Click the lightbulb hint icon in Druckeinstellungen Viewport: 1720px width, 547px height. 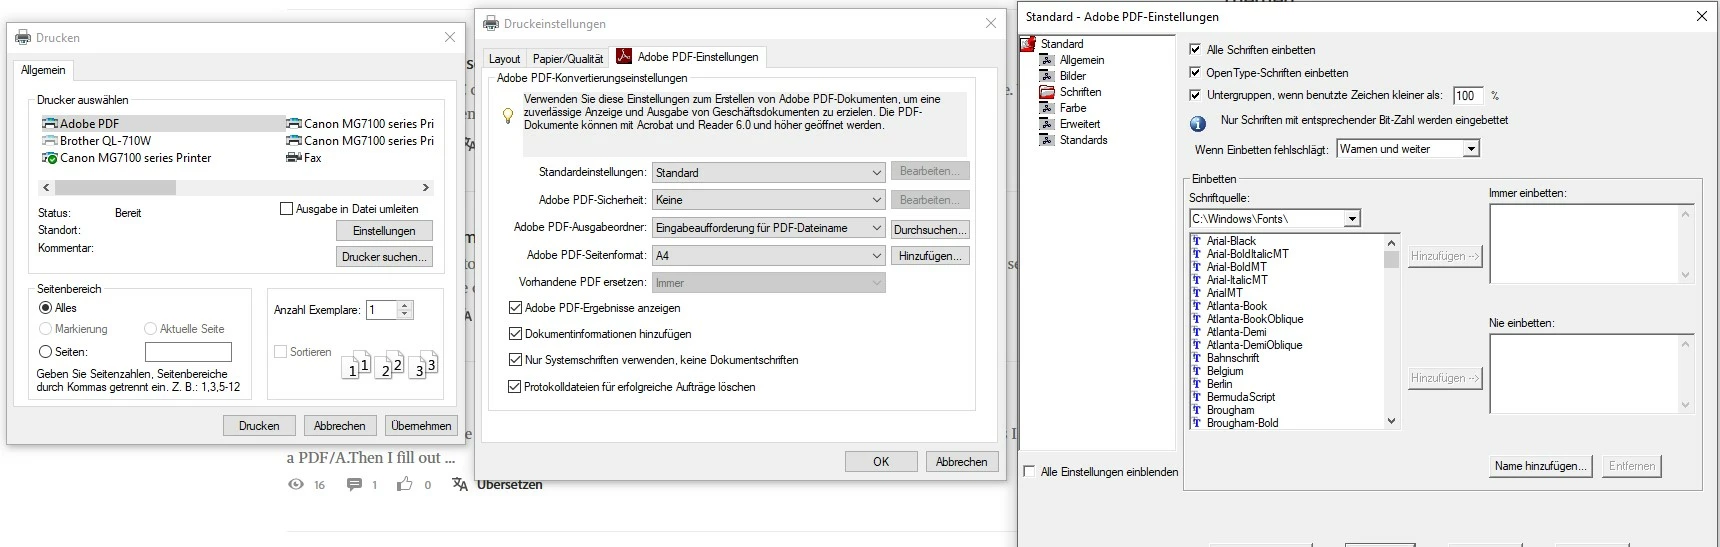tap(508, 116)
